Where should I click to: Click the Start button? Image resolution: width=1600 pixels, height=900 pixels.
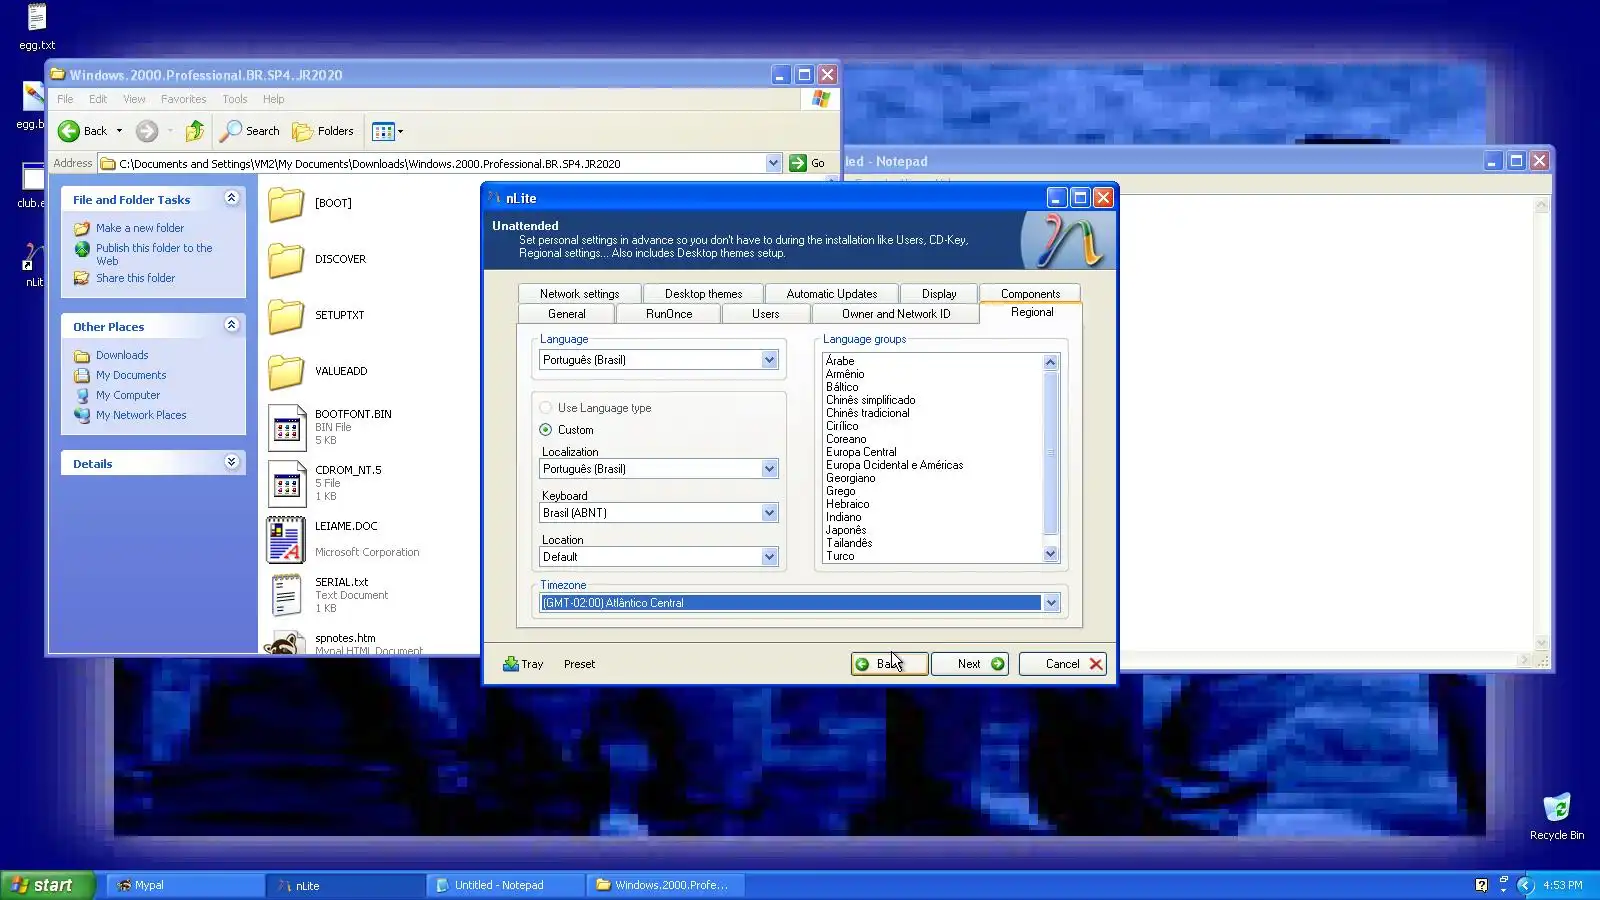[47, 885]
